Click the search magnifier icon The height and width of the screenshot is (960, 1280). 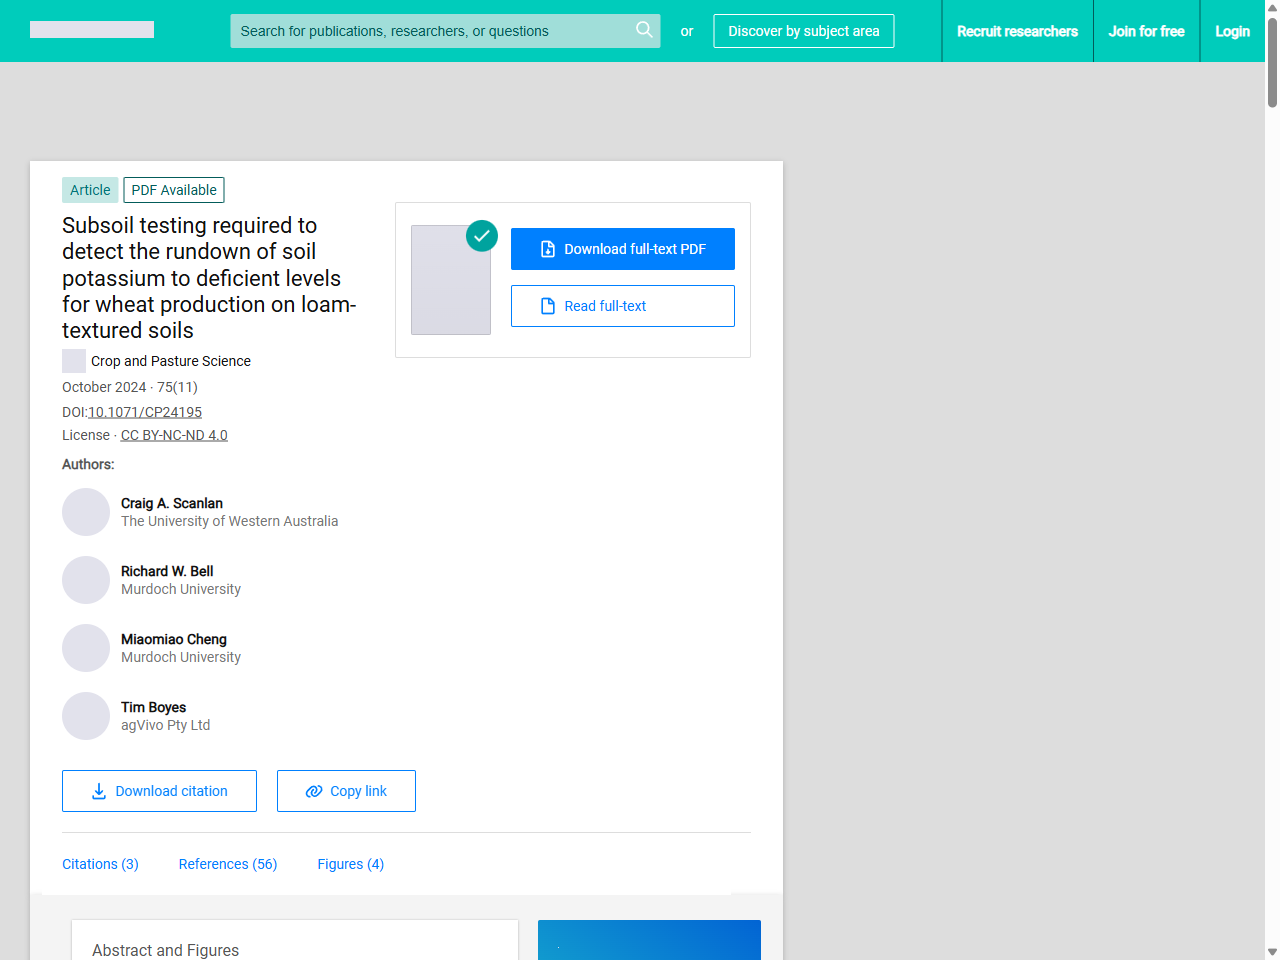pos(644,30)
